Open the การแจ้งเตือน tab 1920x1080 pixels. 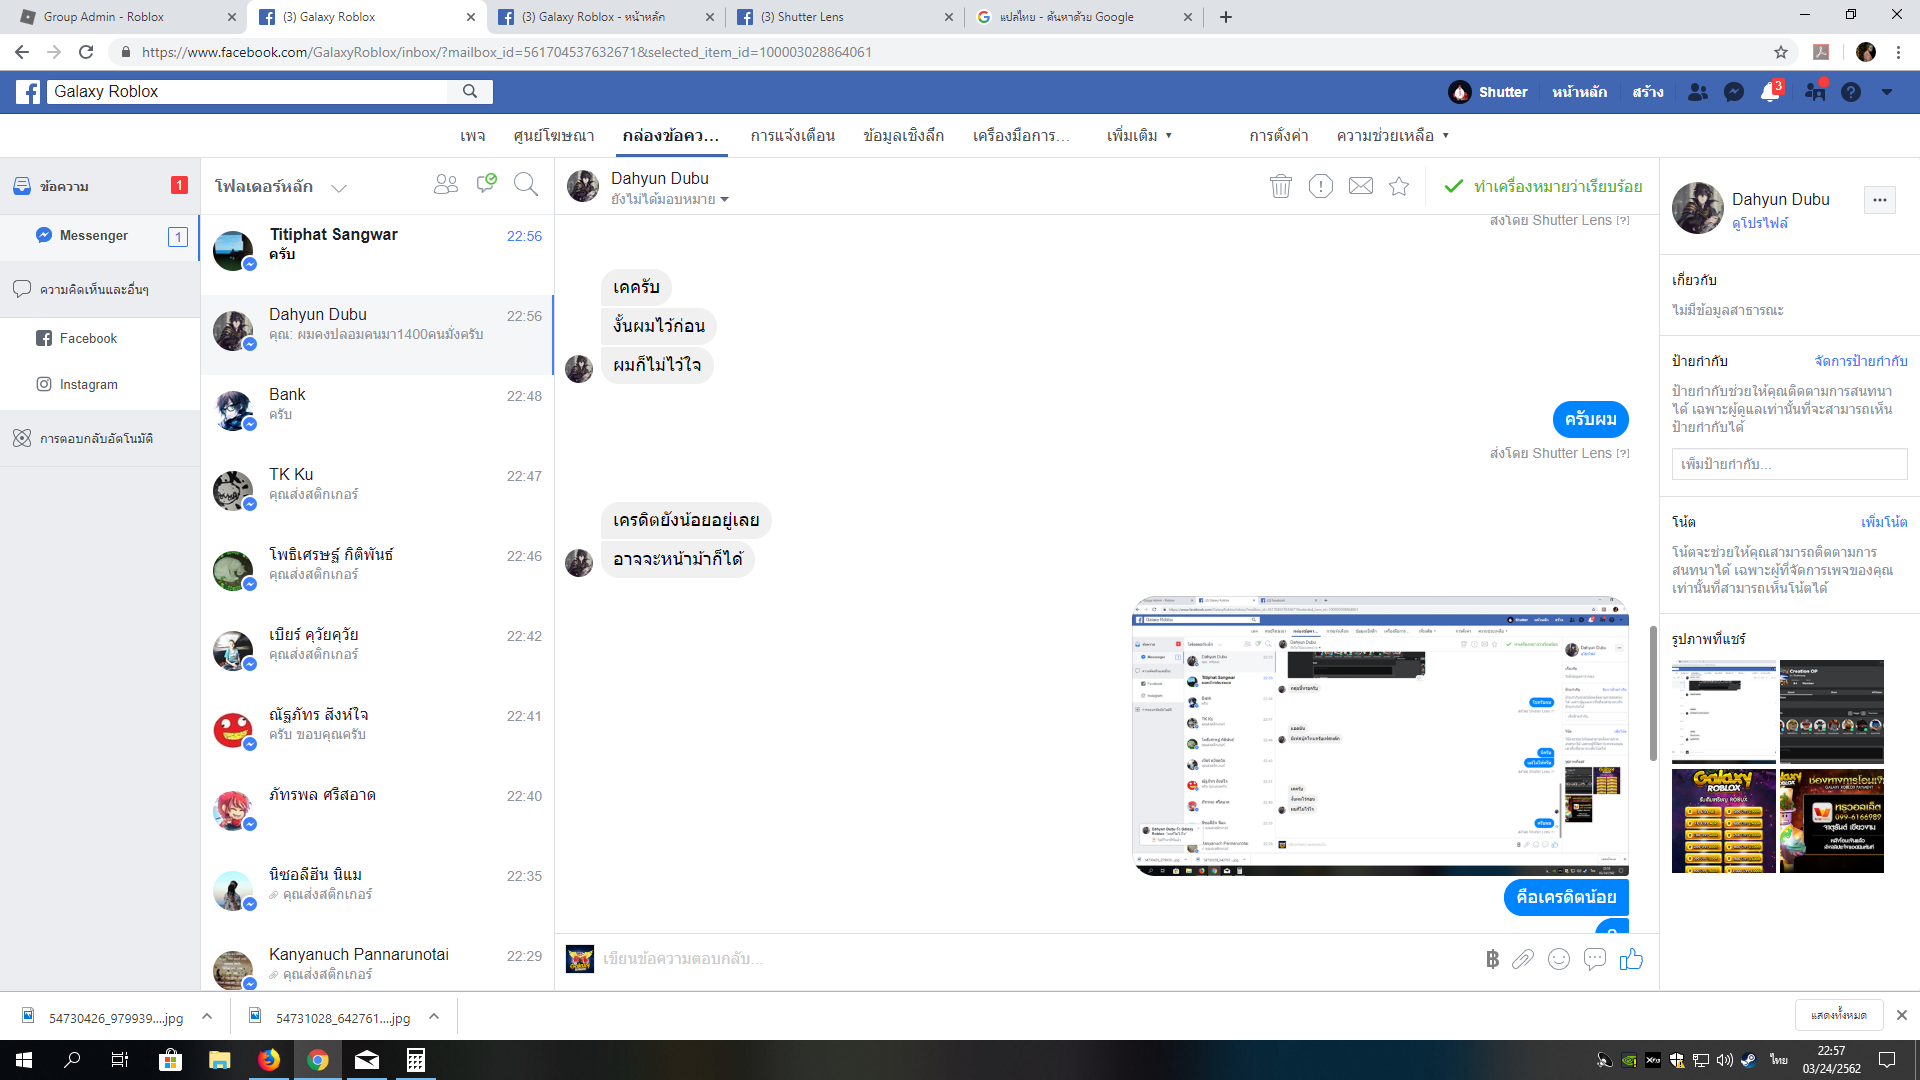pyautogui.click(x=793, y=135)
